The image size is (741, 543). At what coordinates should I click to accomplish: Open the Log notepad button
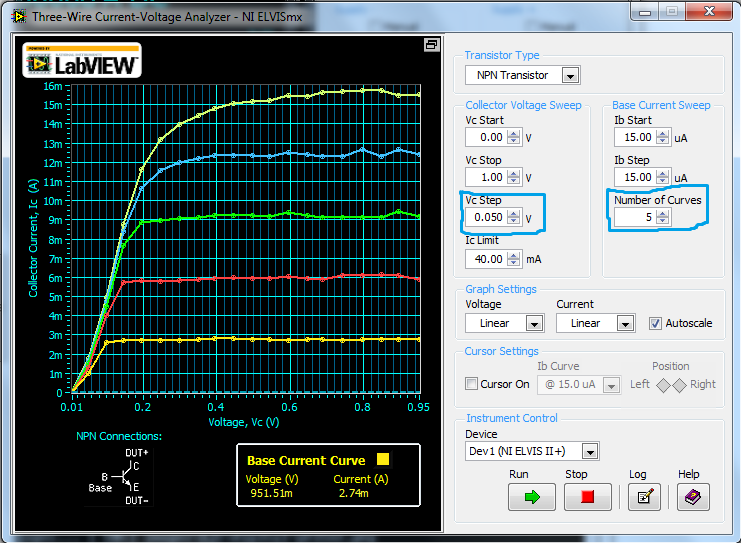click(x=644, y=497)
